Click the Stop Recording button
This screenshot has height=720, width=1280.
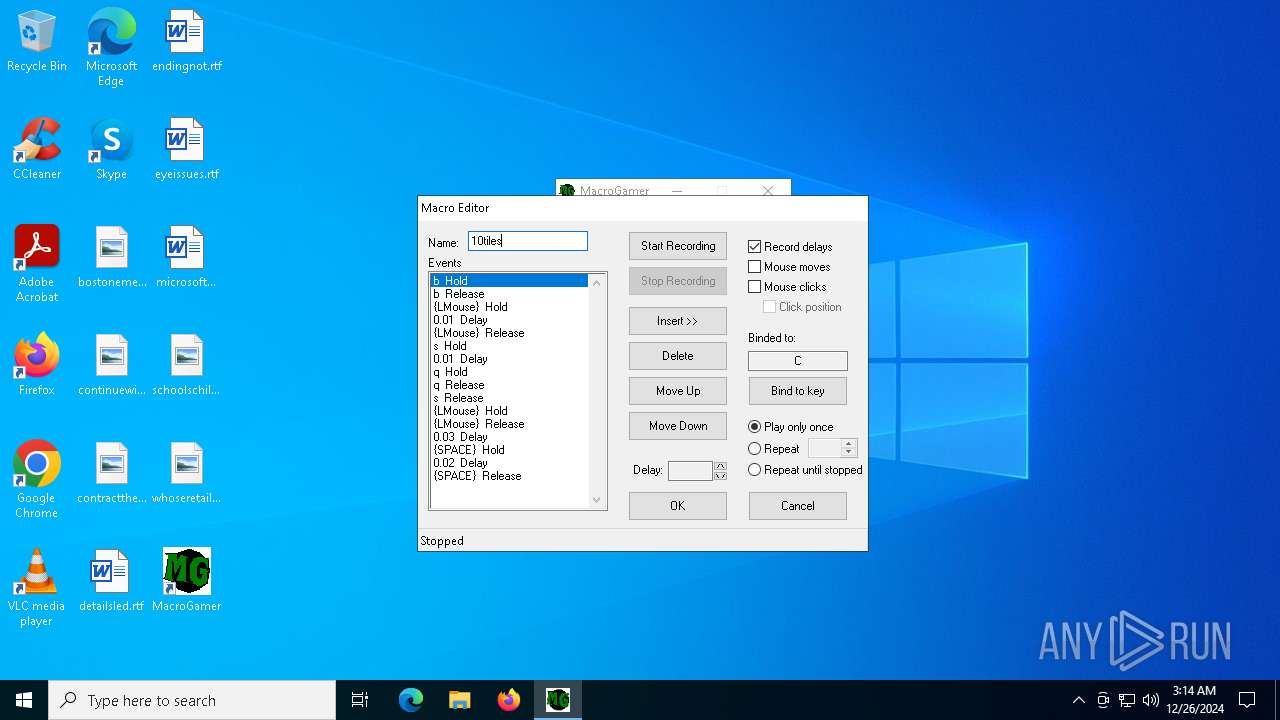pos(677,281)
